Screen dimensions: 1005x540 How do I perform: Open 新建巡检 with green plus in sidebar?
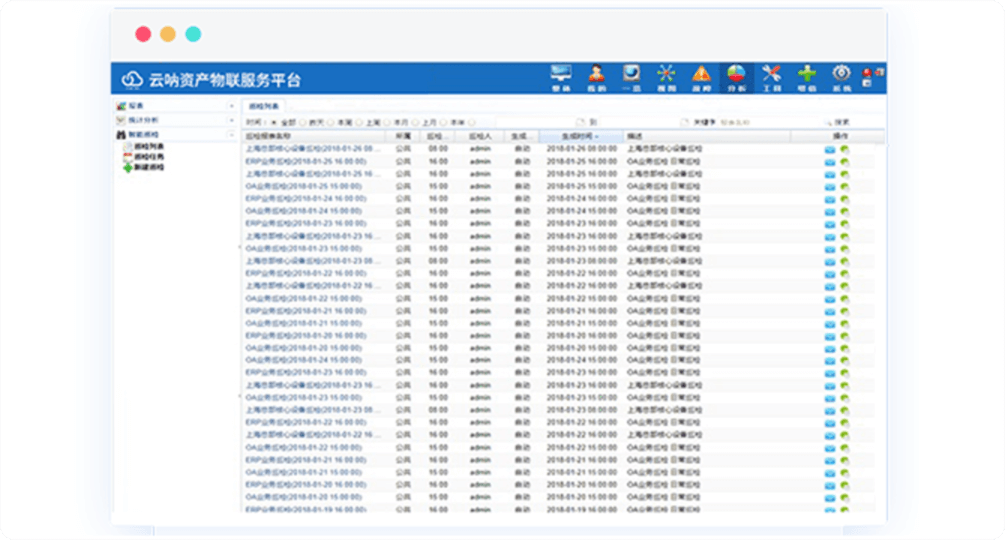(144, 167)
